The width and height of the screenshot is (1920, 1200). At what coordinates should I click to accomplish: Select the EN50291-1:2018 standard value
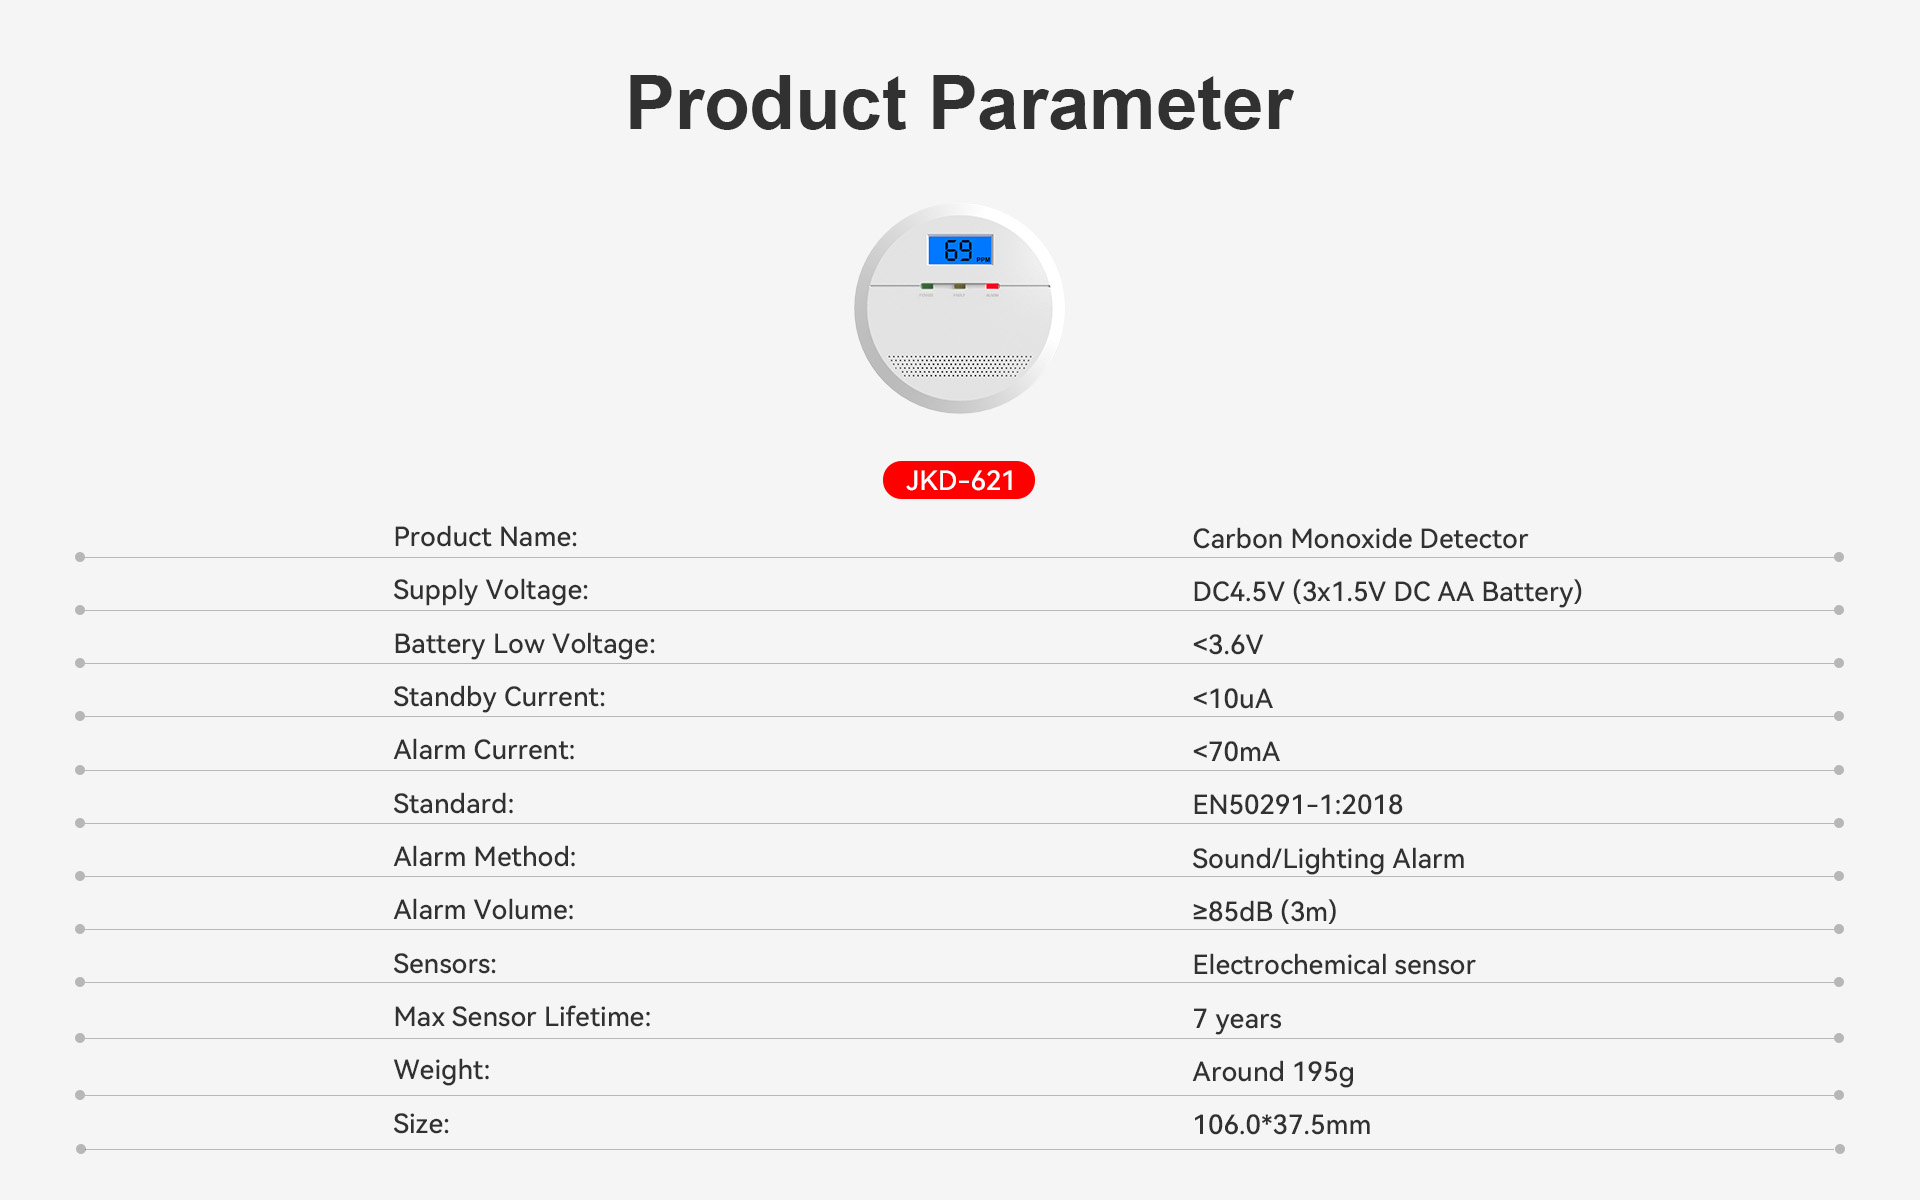[1297, 805]
